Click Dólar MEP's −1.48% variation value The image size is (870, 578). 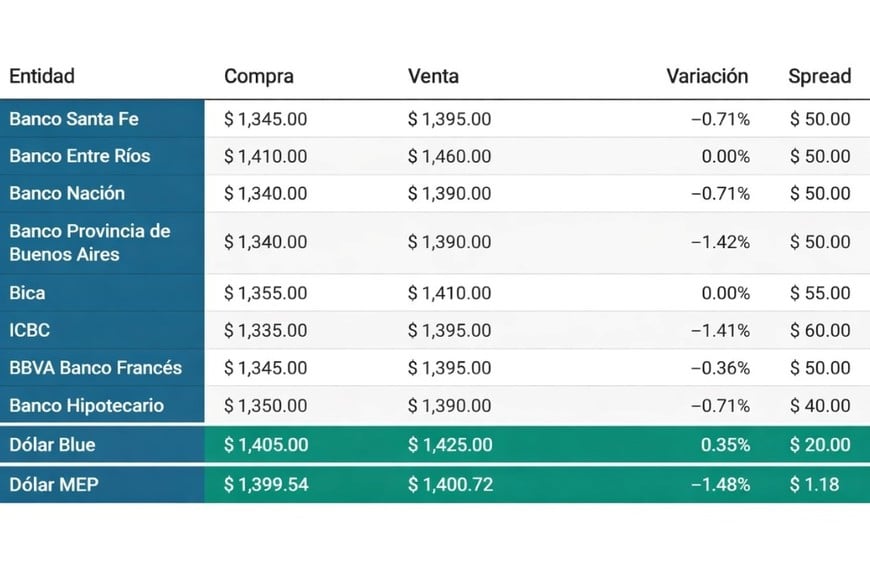point(720,484)
